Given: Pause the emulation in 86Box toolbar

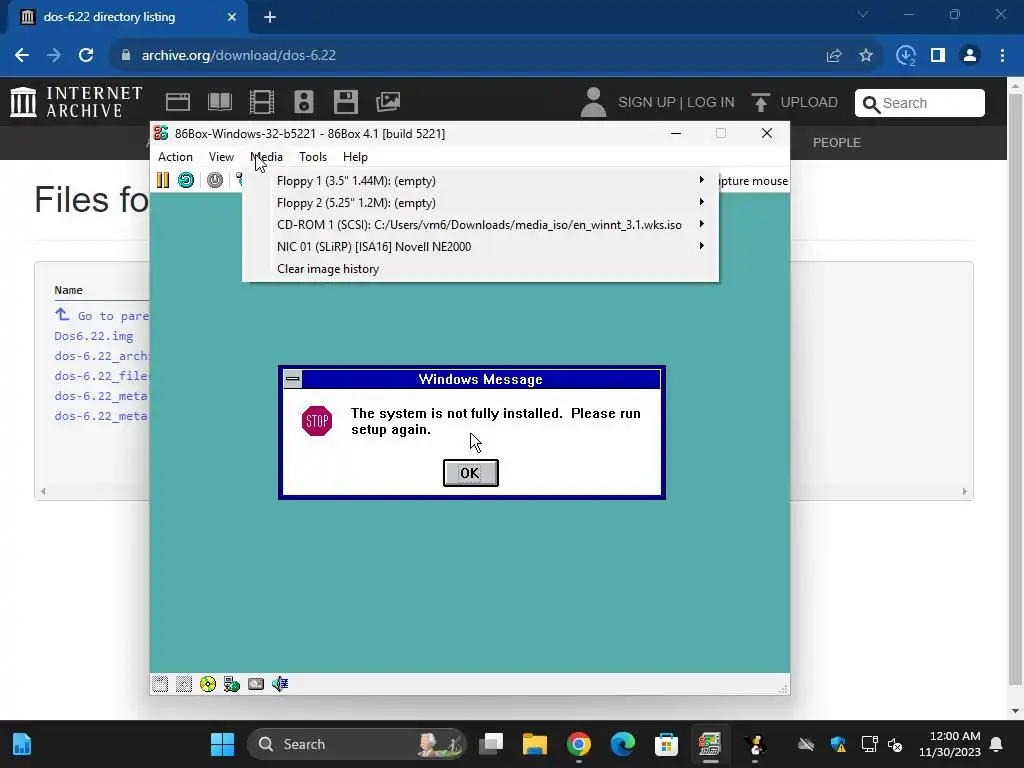Looking at the screenshot, I should [x=163, y=180].
